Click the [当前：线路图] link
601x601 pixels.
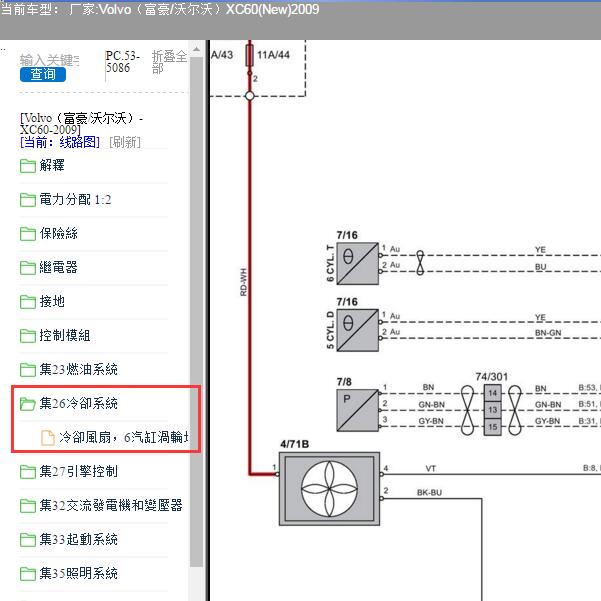pyautogui.click(x=60, y=142)
